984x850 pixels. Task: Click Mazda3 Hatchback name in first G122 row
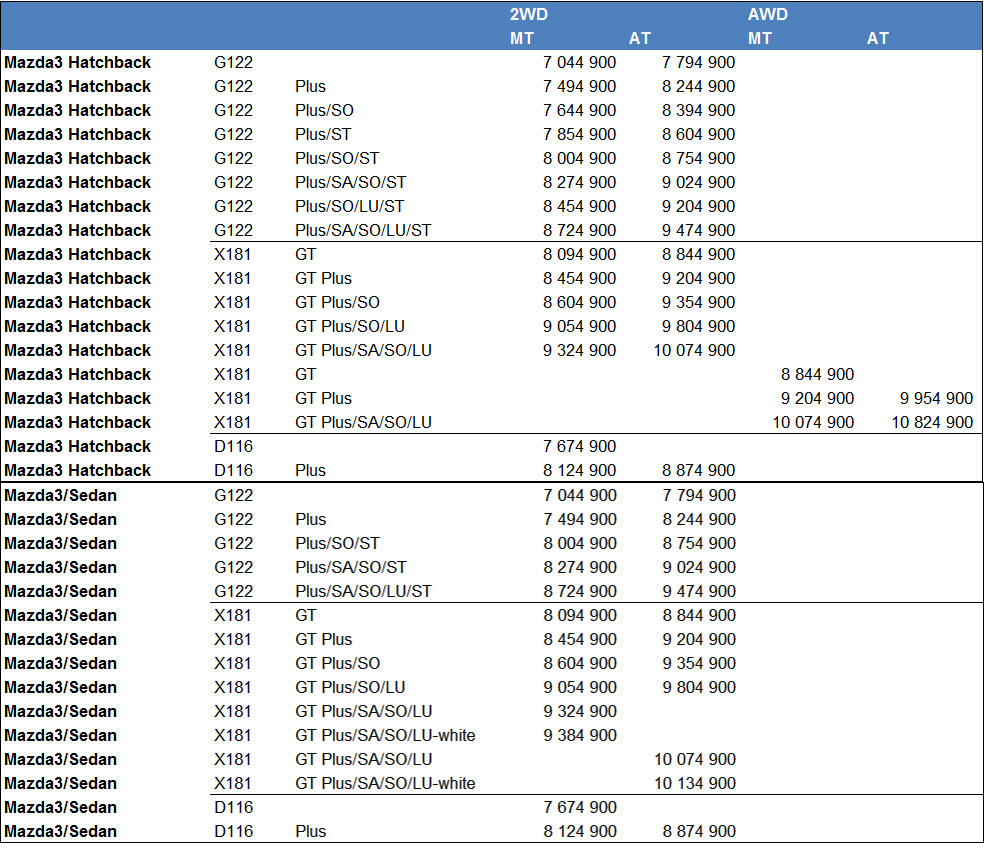[77, 62]
